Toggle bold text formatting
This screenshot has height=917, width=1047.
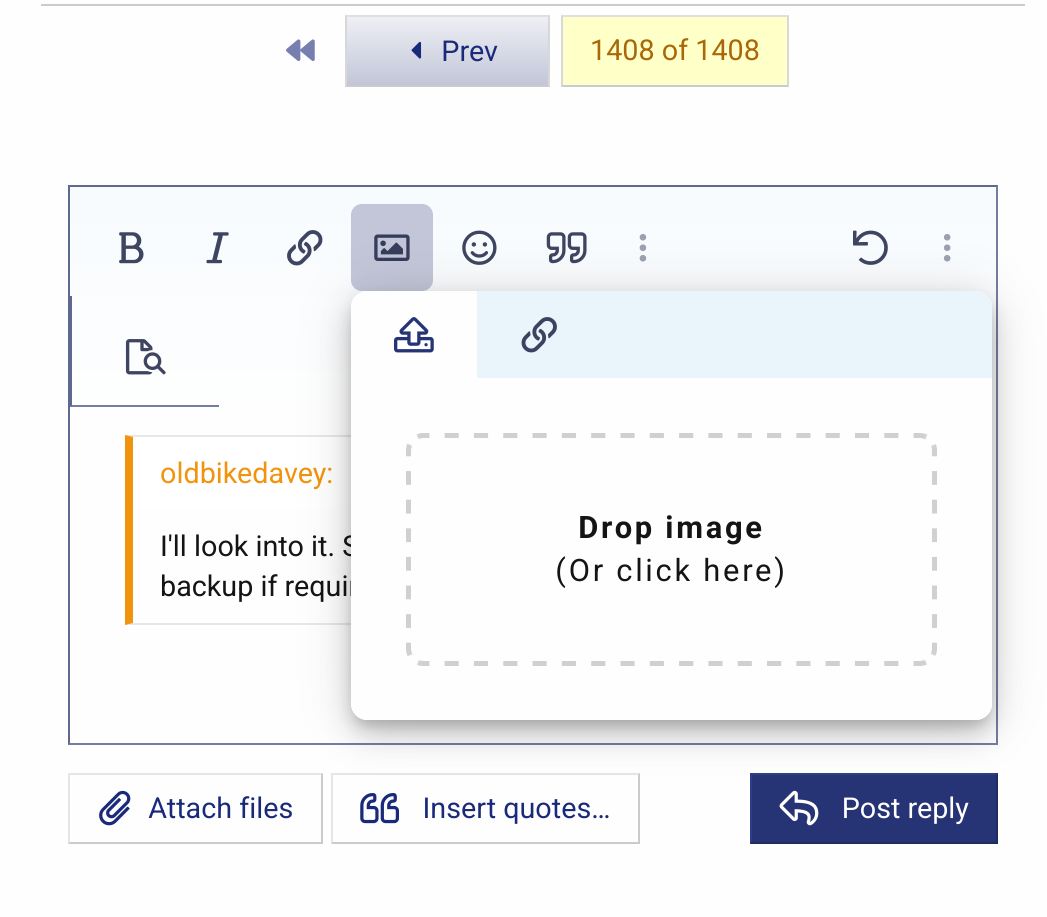click(131, 248)
